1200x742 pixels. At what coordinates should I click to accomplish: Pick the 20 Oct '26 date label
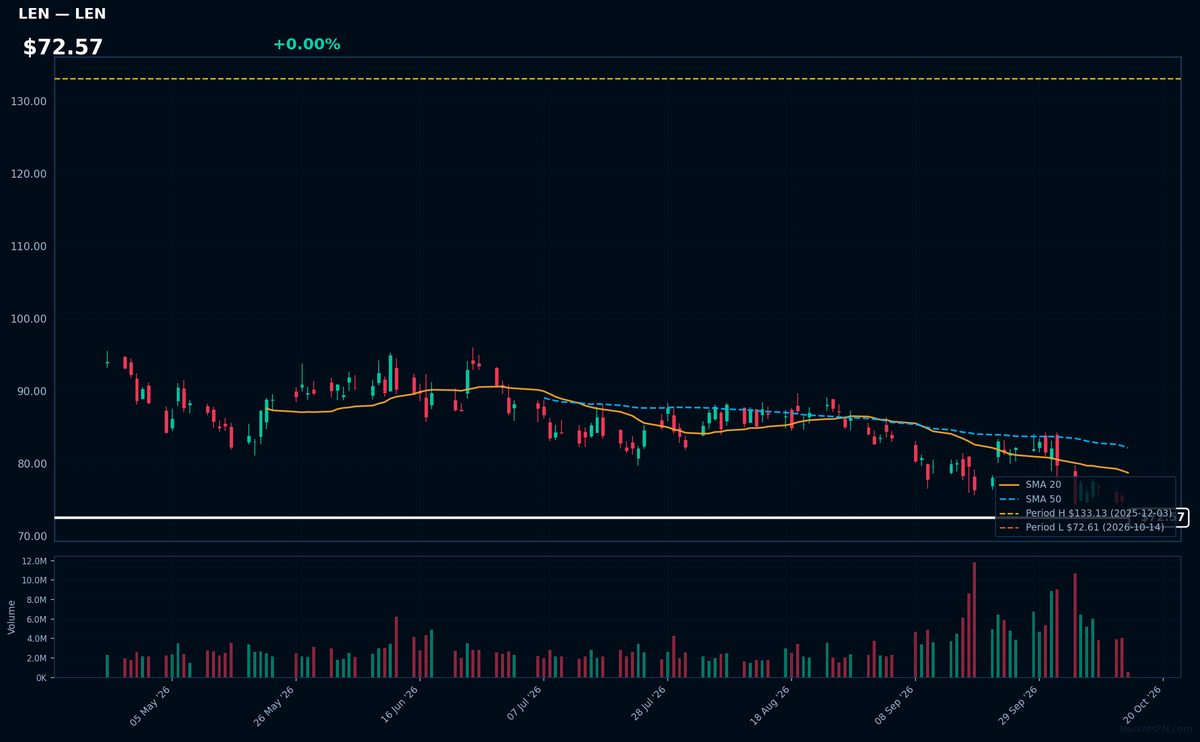coord(1144,705)
